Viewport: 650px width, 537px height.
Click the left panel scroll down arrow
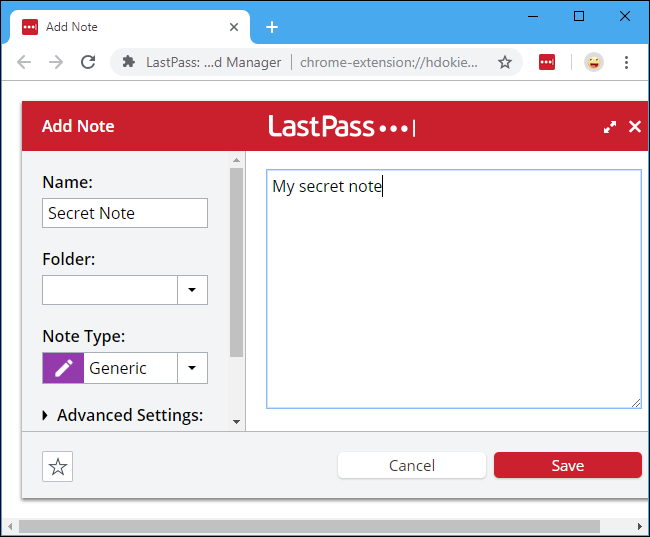237,422
